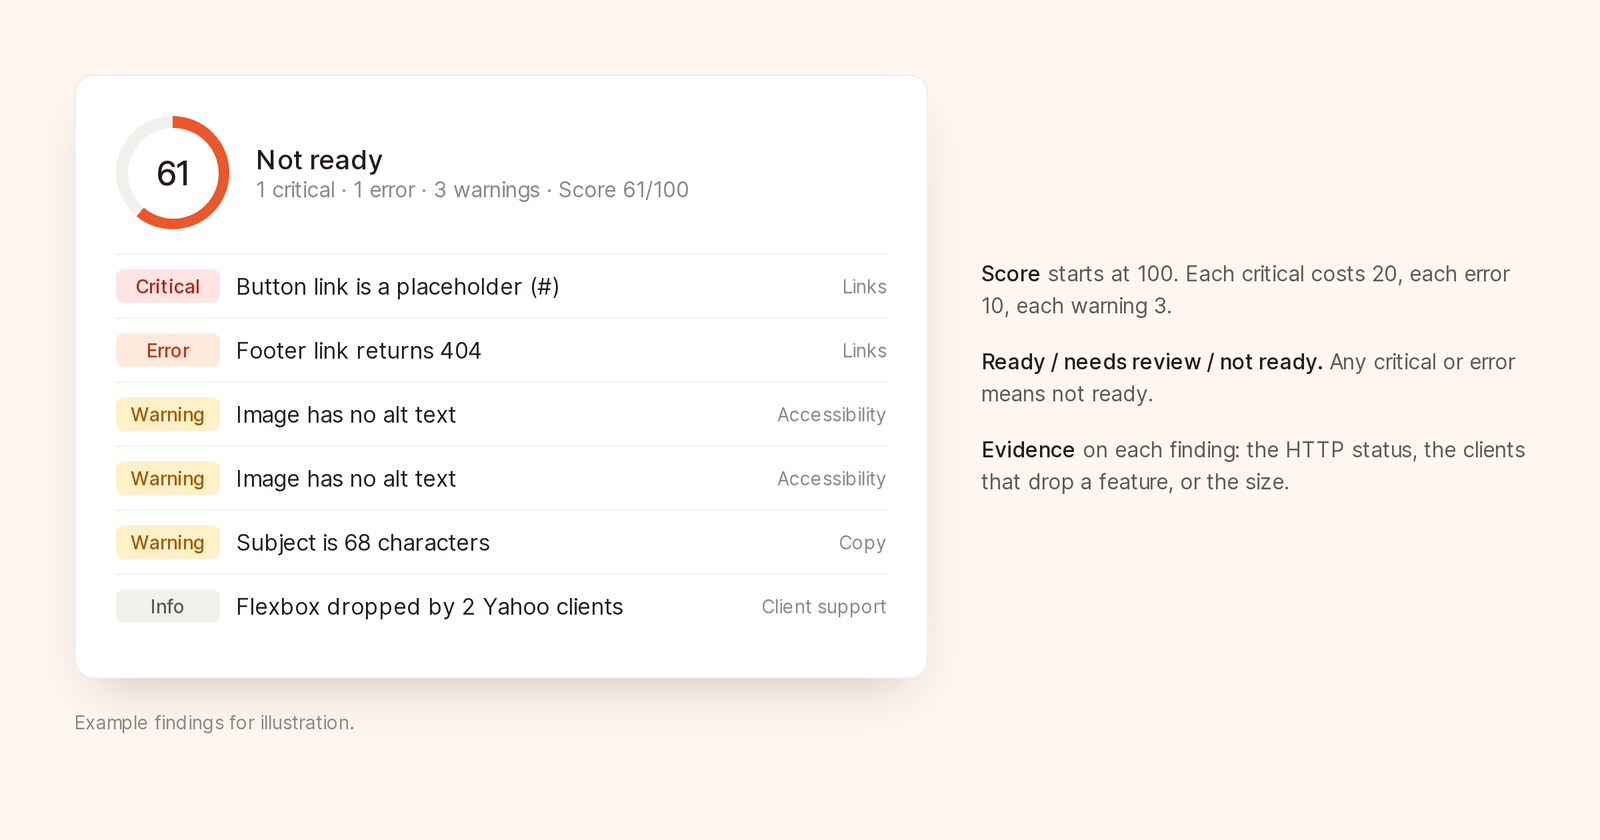The image size is (1600, 840).
Task: Click the bold "Ready / needs review / not ready." text
Action: tap(1152, 362)
